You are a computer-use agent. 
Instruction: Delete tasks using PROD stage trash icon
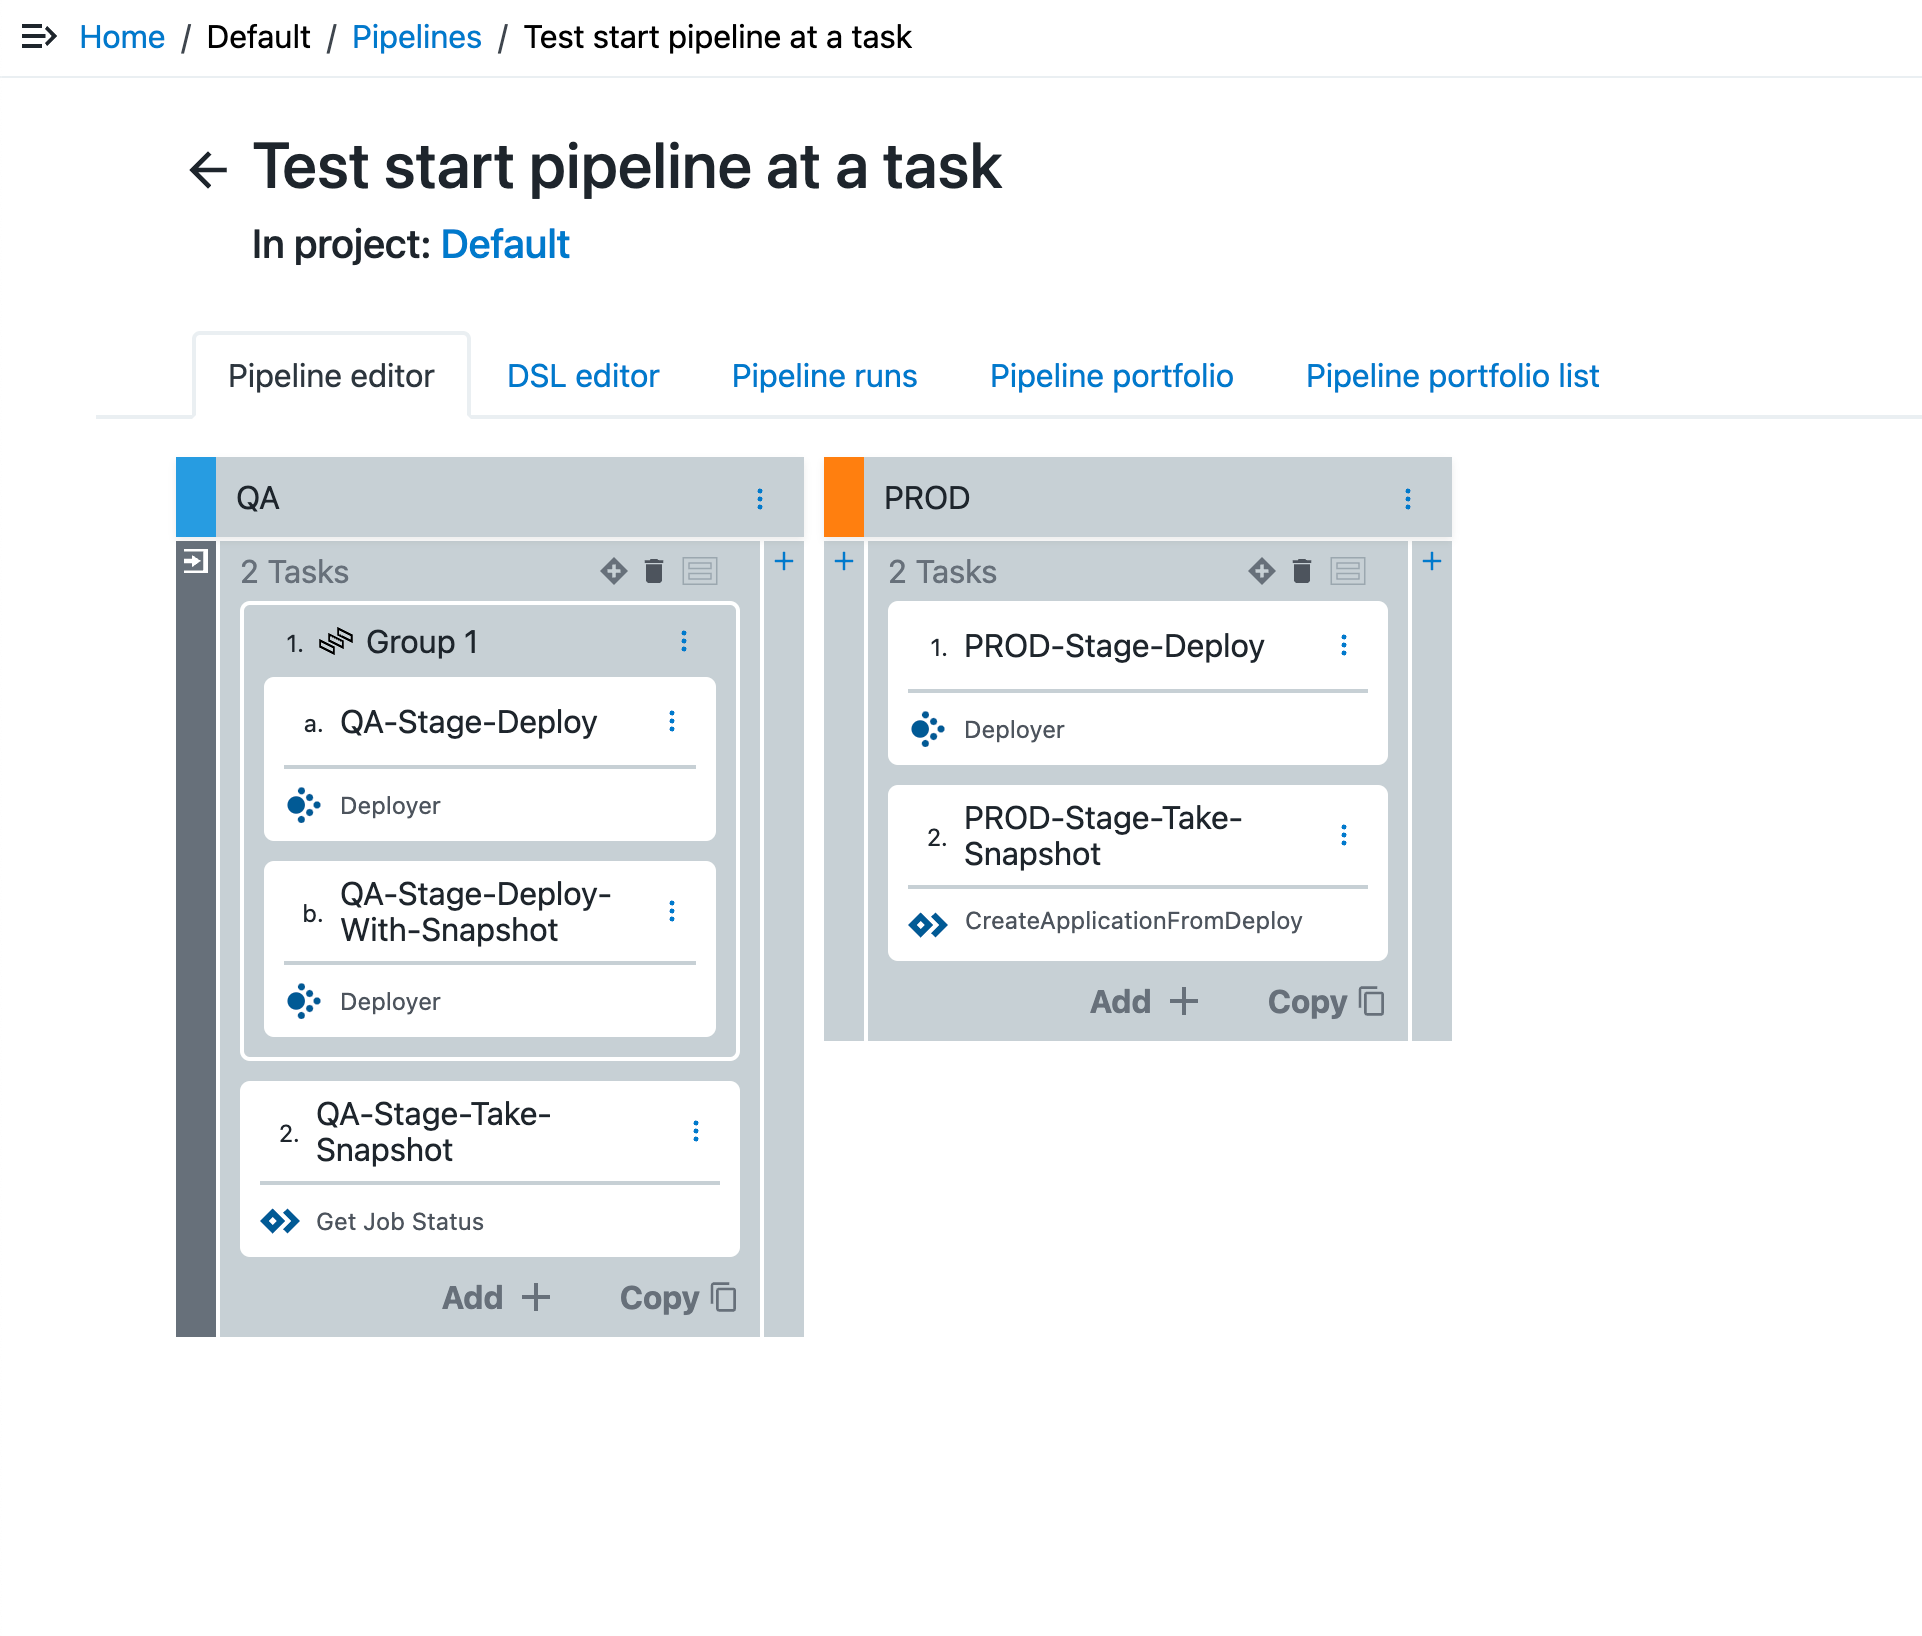(x=1302, y=571)
